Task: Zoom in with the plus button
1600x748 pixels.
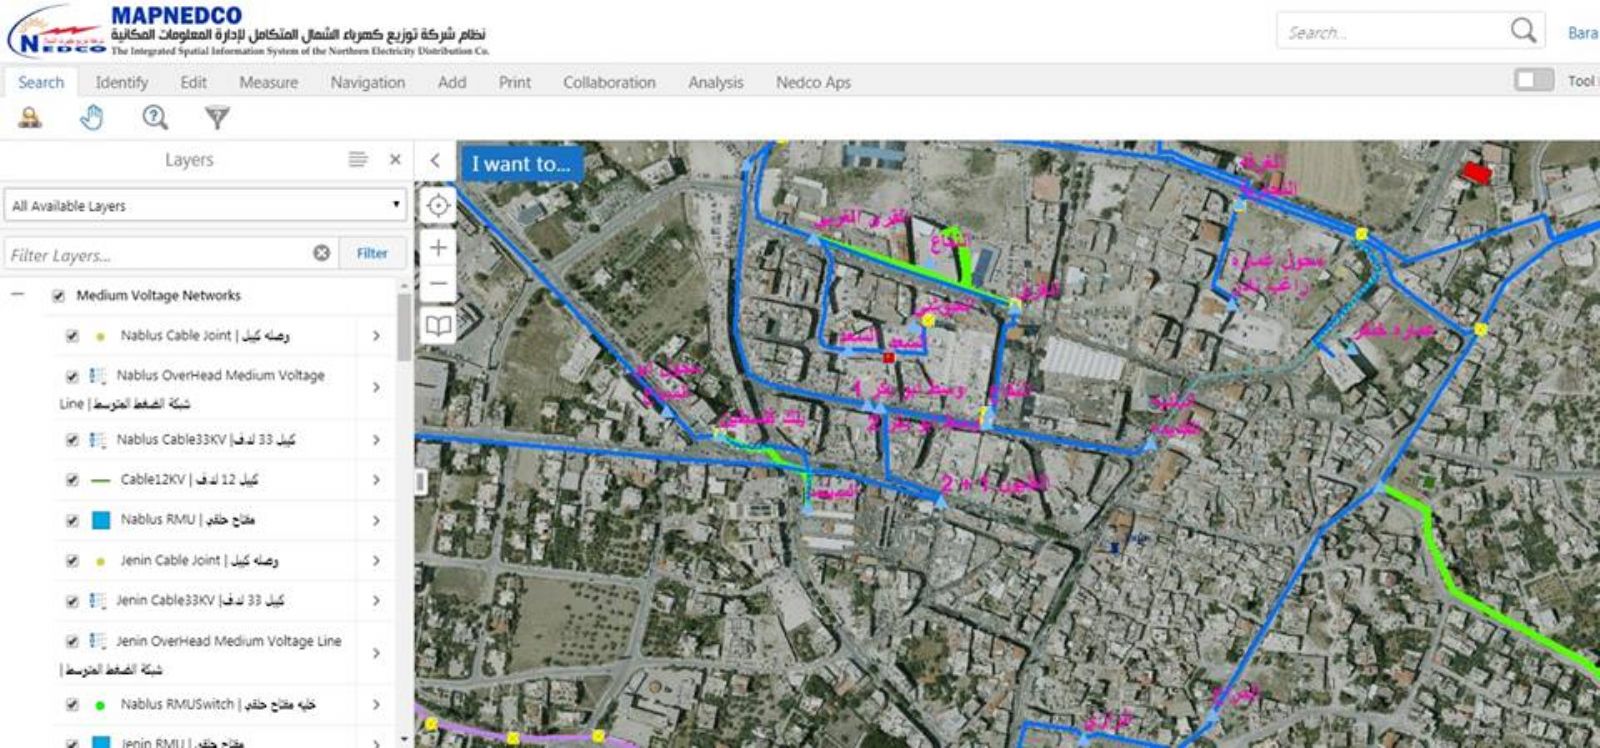Action: 438,248
